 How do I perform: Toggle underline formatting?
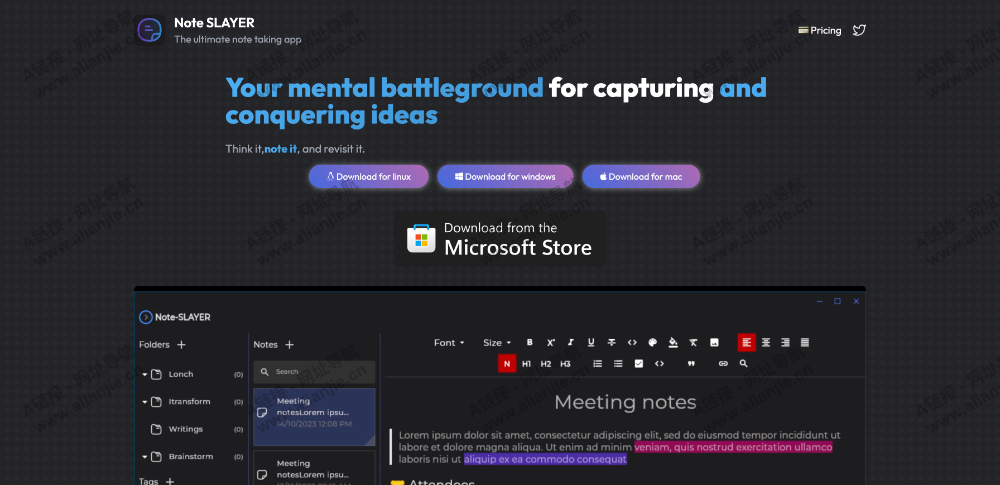[x=591, y=343]
